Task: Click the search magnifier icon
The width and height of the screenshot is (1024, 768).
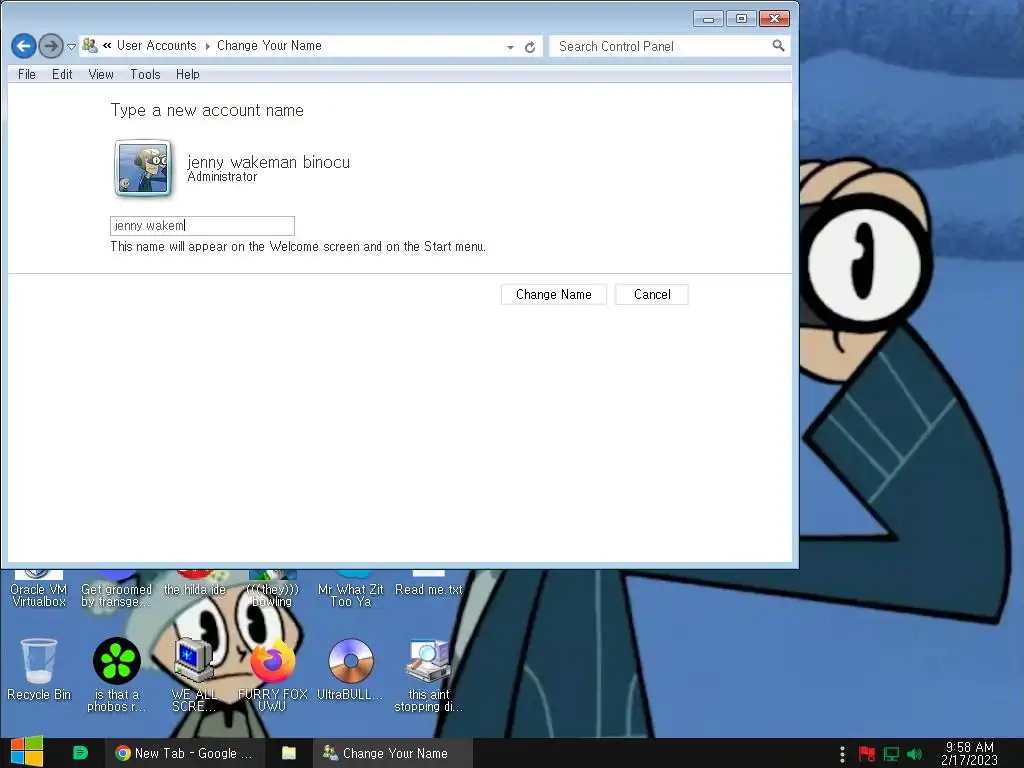Action: 778,46
